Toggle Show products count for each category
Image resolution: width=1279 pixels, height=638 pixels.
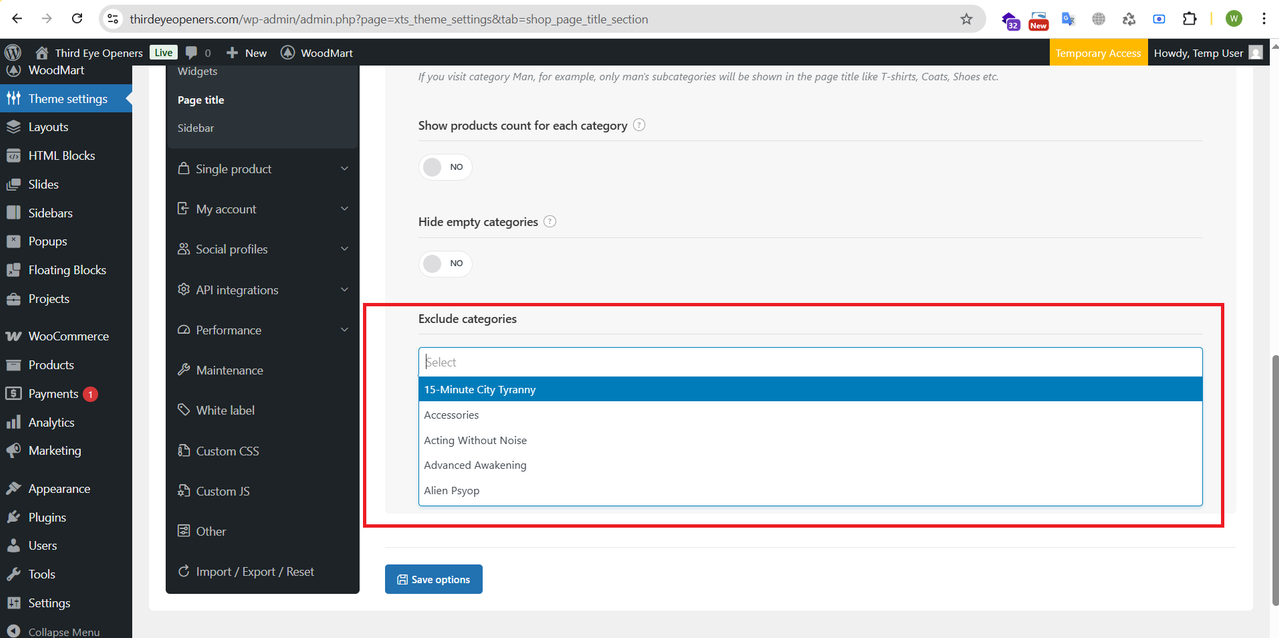tap(445, 167)
